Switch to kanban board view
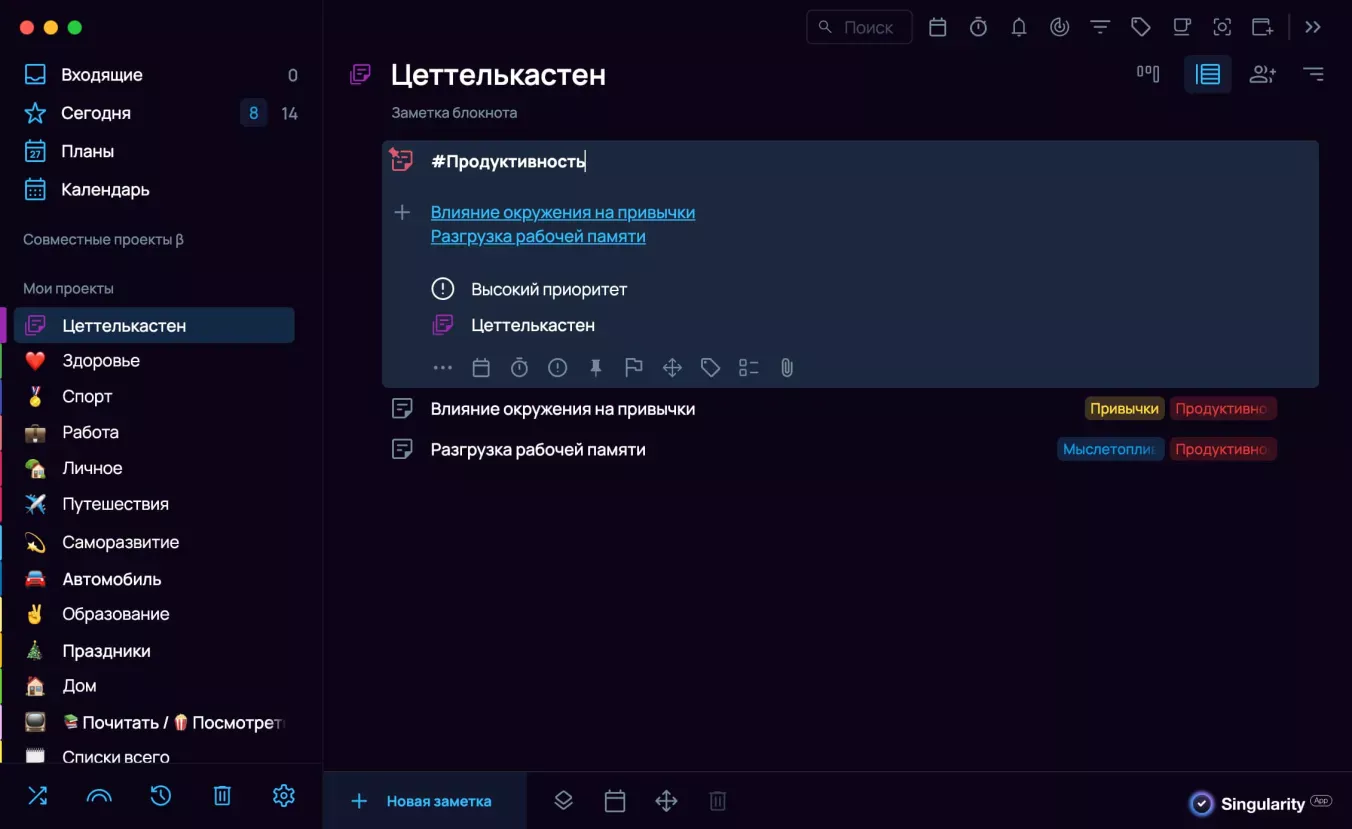The width and height of the screenshot is (1352, 829). tap(1148, 73)
